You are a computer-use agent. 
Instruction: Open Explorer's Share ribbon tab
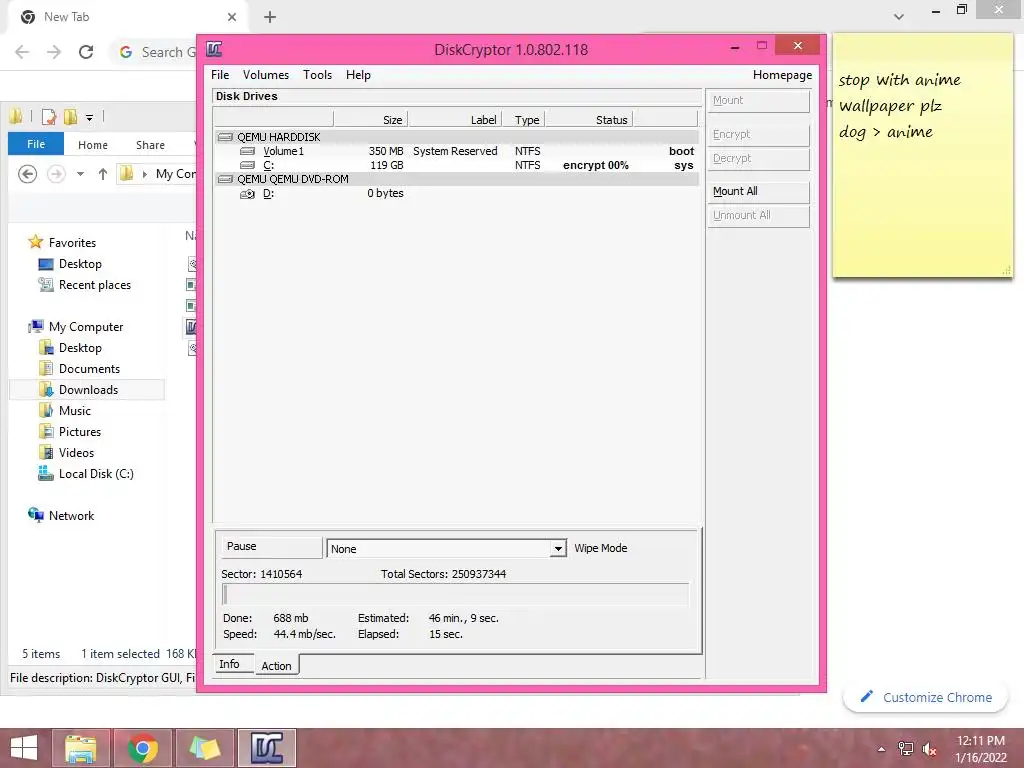[150, 145]
